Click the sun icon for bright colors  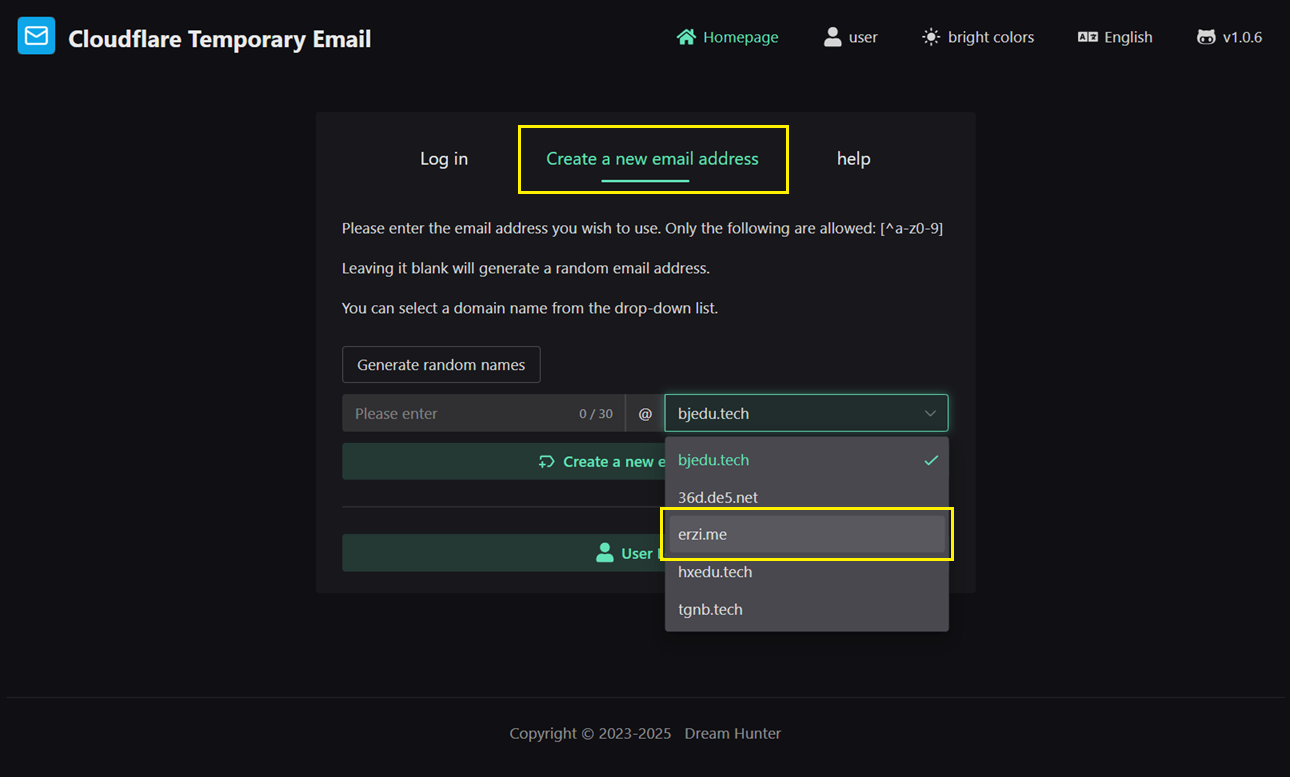coord(931,37)
